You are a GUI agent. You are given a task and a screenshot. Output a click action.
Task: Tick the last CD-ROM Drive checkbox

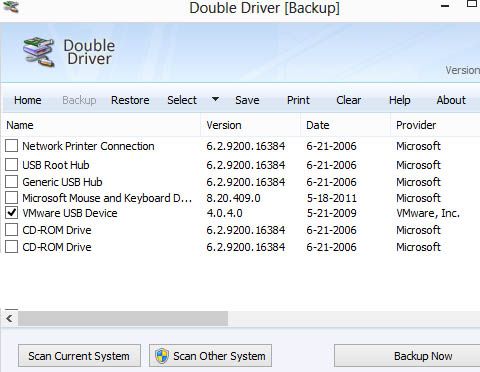12,247
